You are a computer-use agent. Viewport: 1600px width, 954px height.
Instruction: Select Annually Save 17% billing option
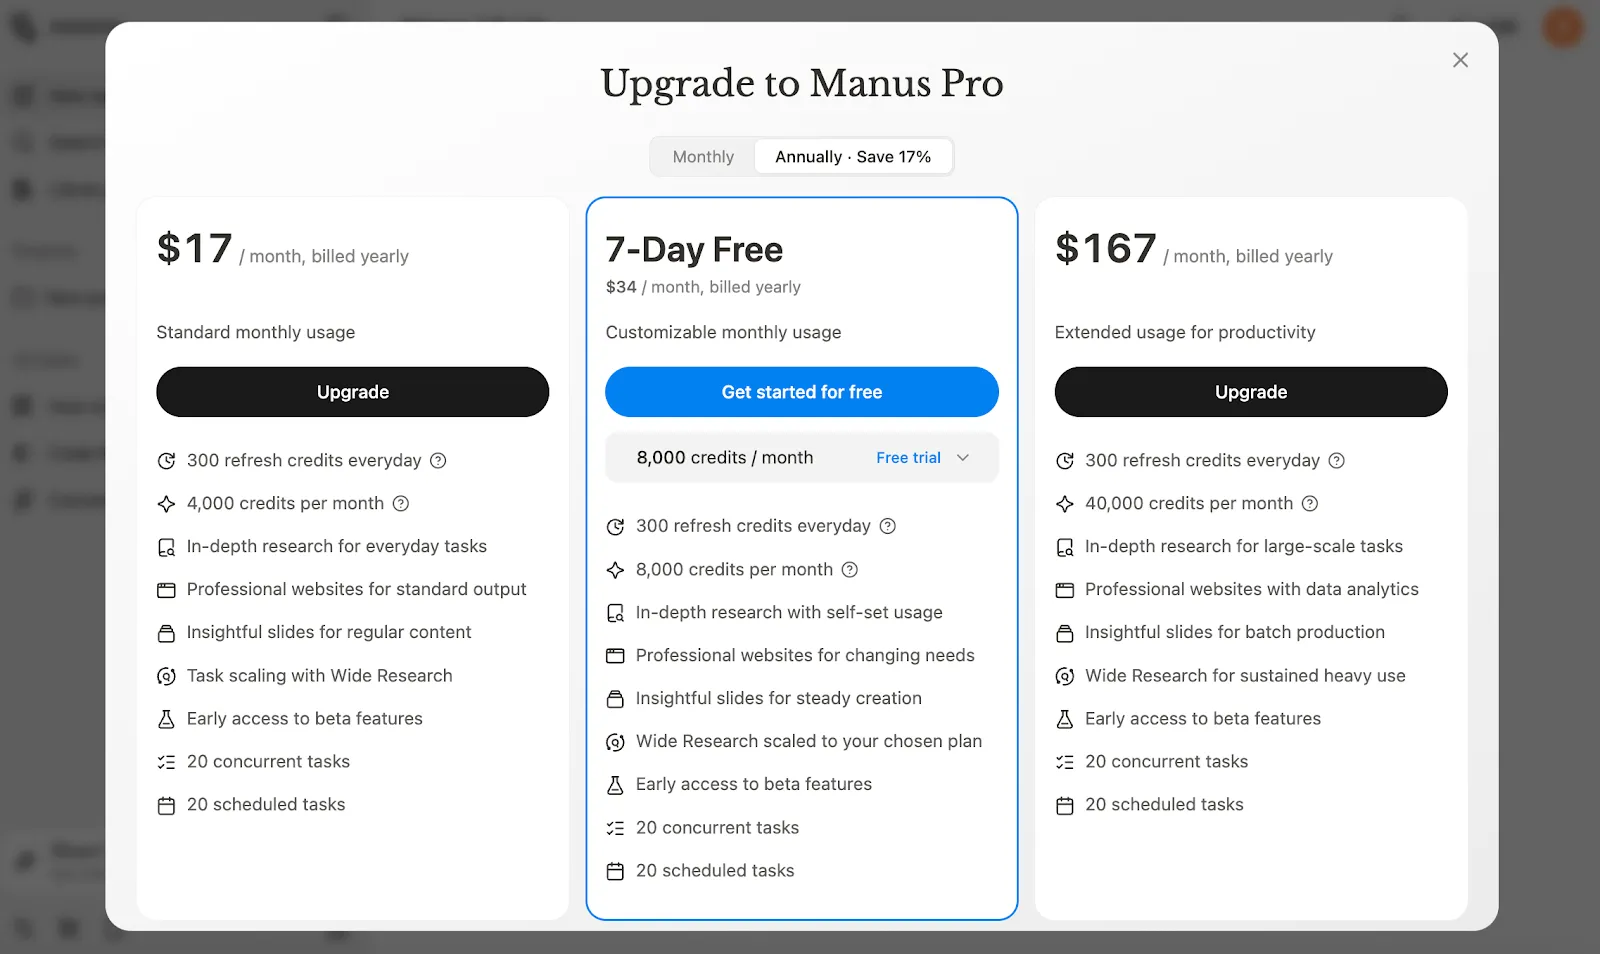(x=853, y=157)
